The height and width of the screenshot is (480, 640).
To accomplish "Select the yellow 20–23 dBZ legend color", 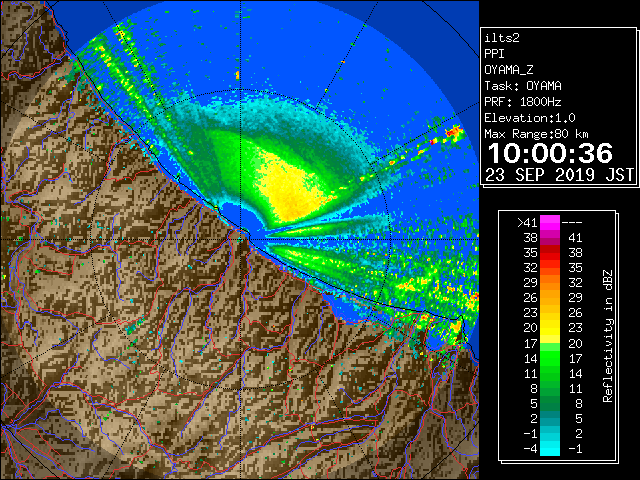I will point(550,328).
